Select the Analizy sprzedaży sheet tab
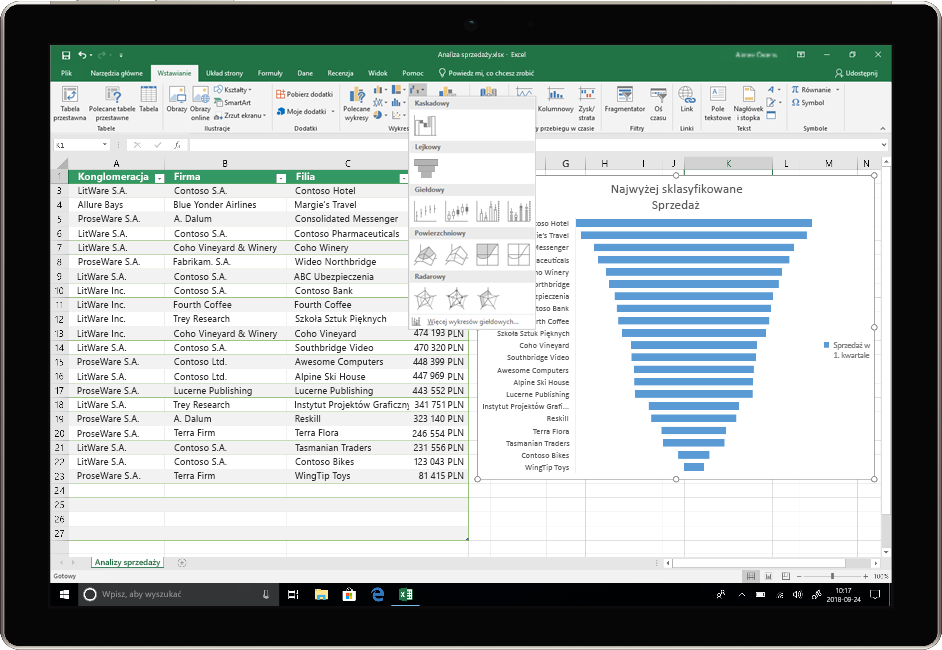 [127, 563]
